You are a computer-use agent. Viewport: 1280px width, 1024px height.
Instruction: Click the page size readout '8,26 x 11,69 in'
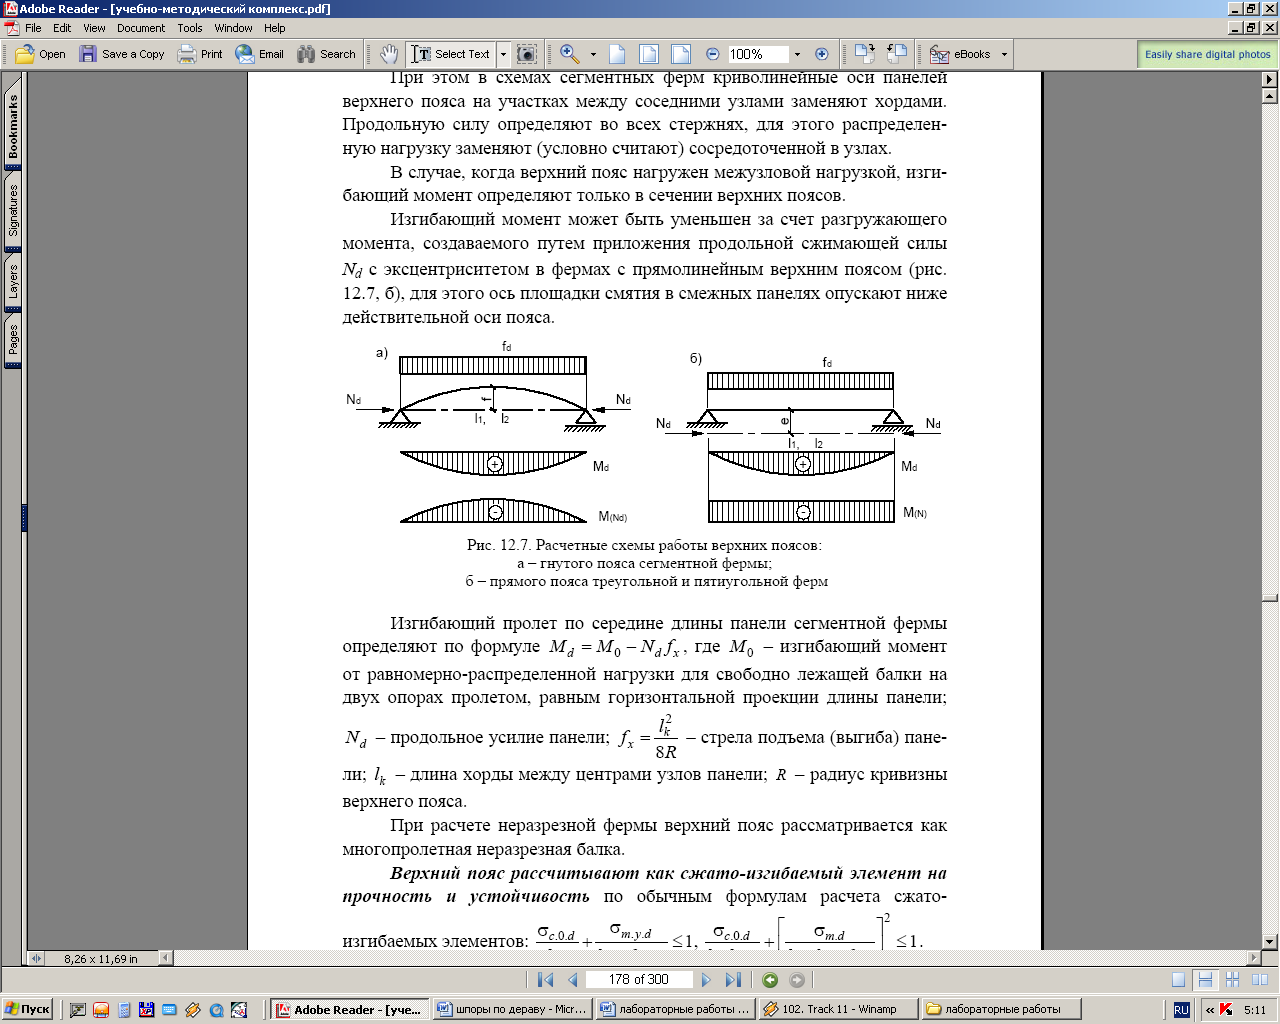101,958
